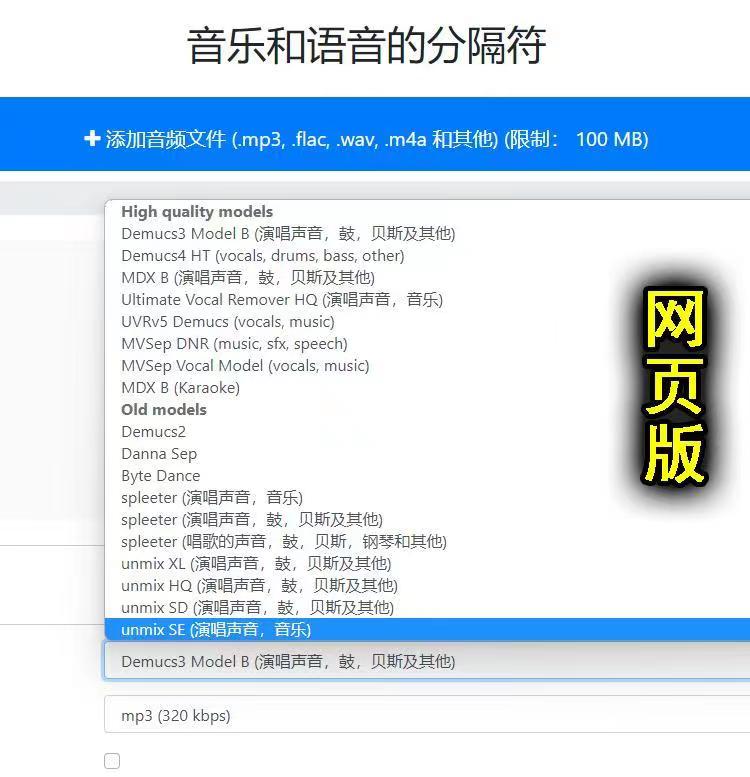Click the 添加音频文件 upload button
The width and height of the screenshot is (750, 777).
tap(375, 134)
